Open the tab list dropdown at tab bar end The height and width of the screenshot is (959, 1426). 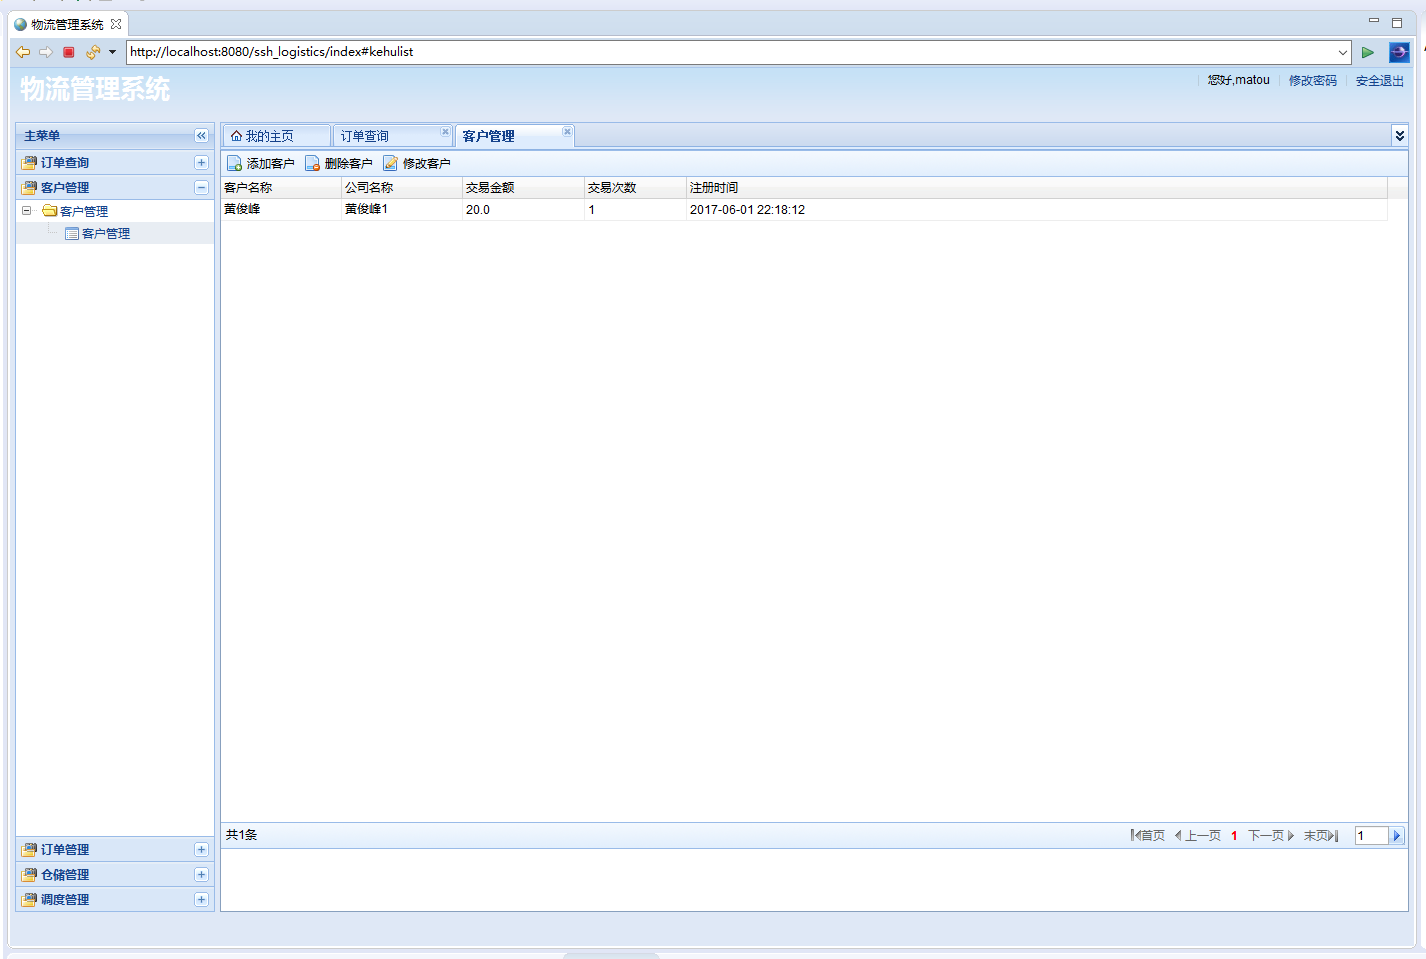(x=1399, y=136)
